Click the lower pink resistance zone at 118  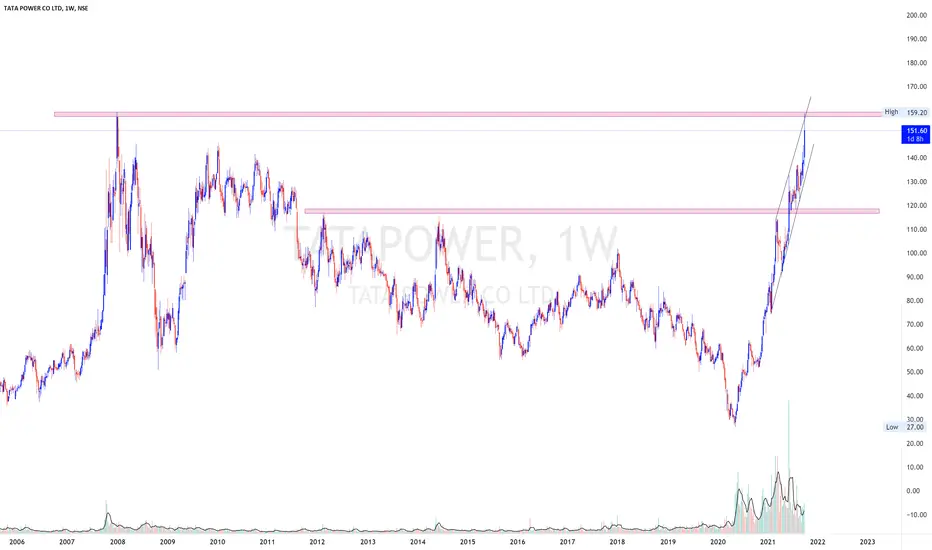591,210
